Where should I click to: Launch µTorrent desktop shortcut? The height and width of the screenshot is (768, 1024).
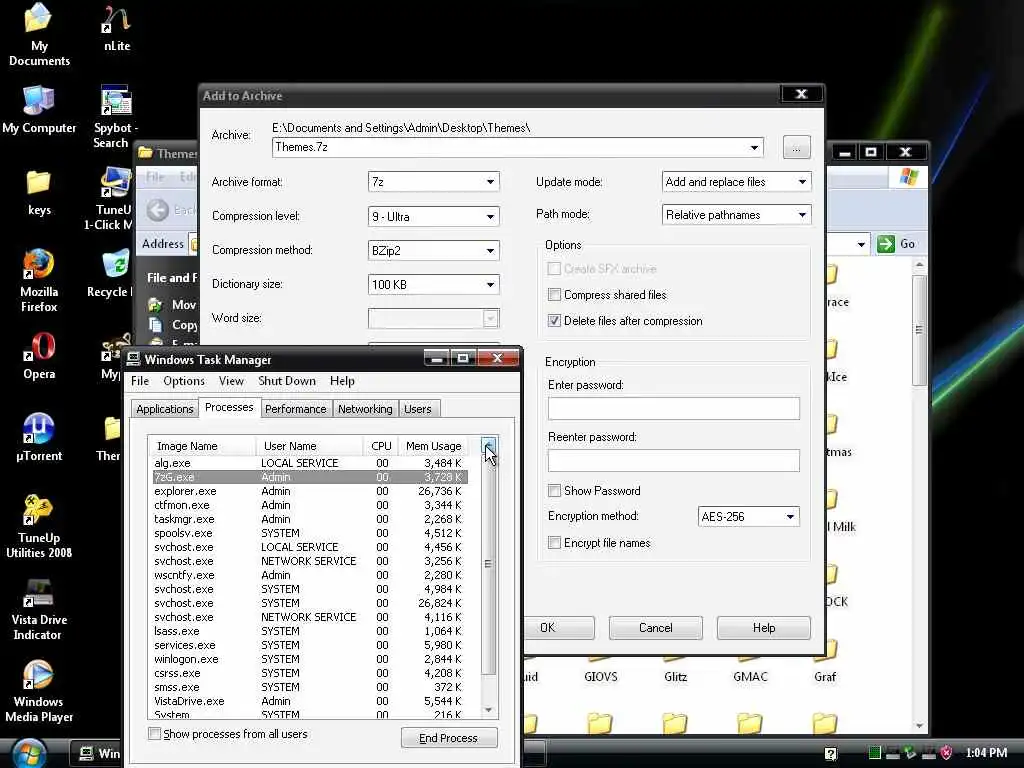pyautogui.click(x=39, y=438)
